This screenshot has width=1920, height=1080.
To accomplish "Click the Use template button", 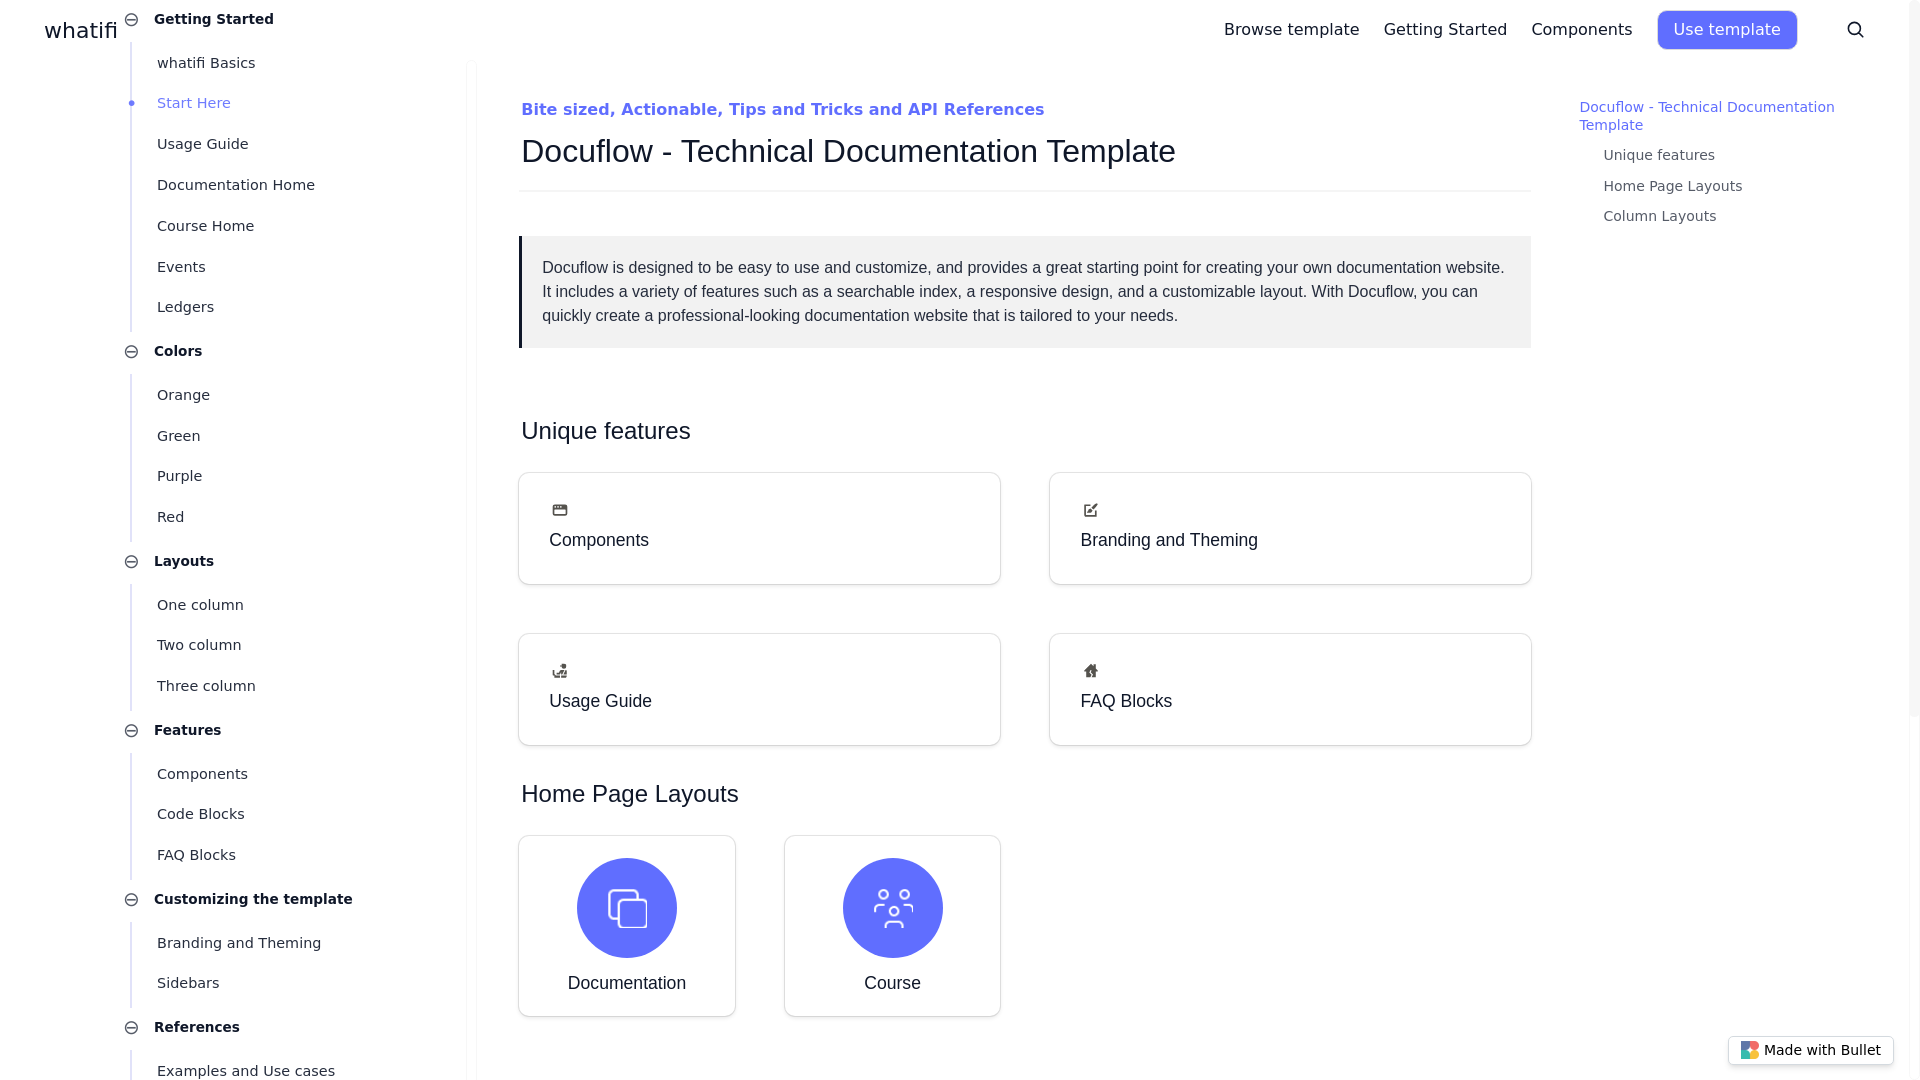I will click(1727, 30).
